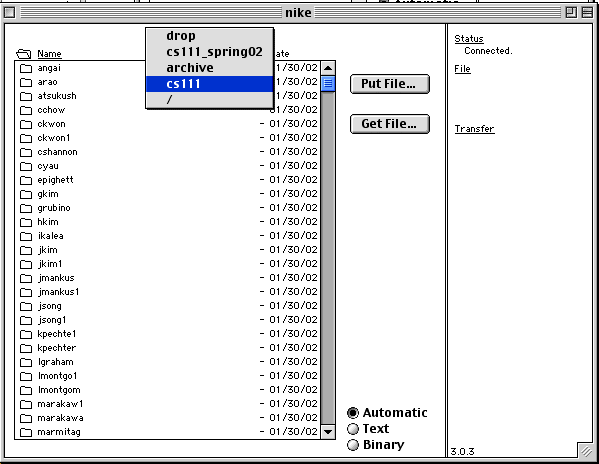Select the marakawa folder name
Image resolution: width=599 pixels, height=464 pixels.
[x=60, y=418]
